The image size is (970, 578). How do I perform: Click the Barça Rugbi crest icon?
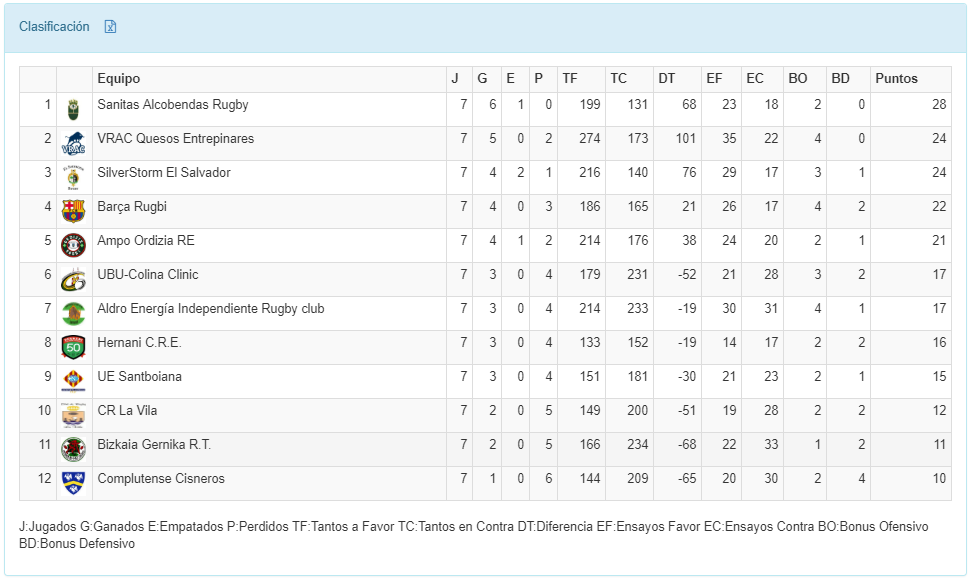coord(73,211)
